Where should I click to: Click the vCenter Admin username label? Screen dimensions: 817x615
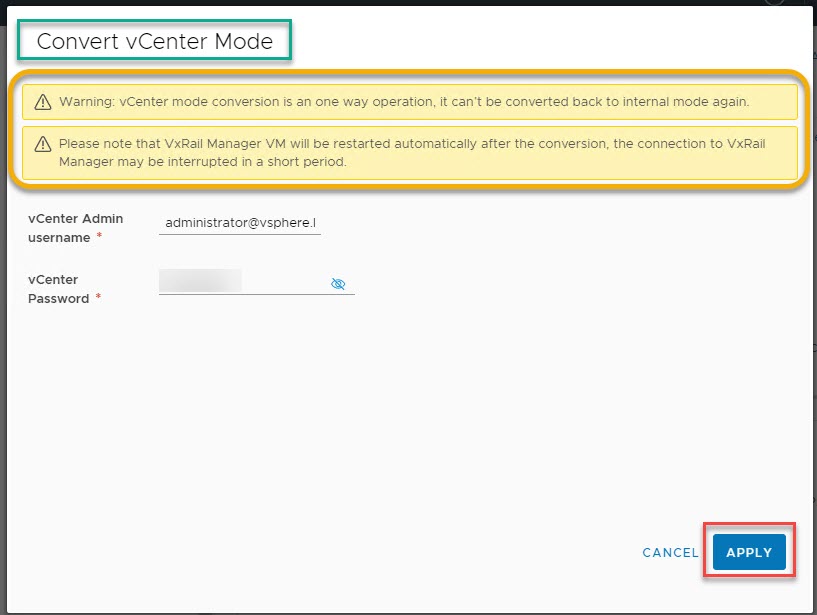coord(76,228)
